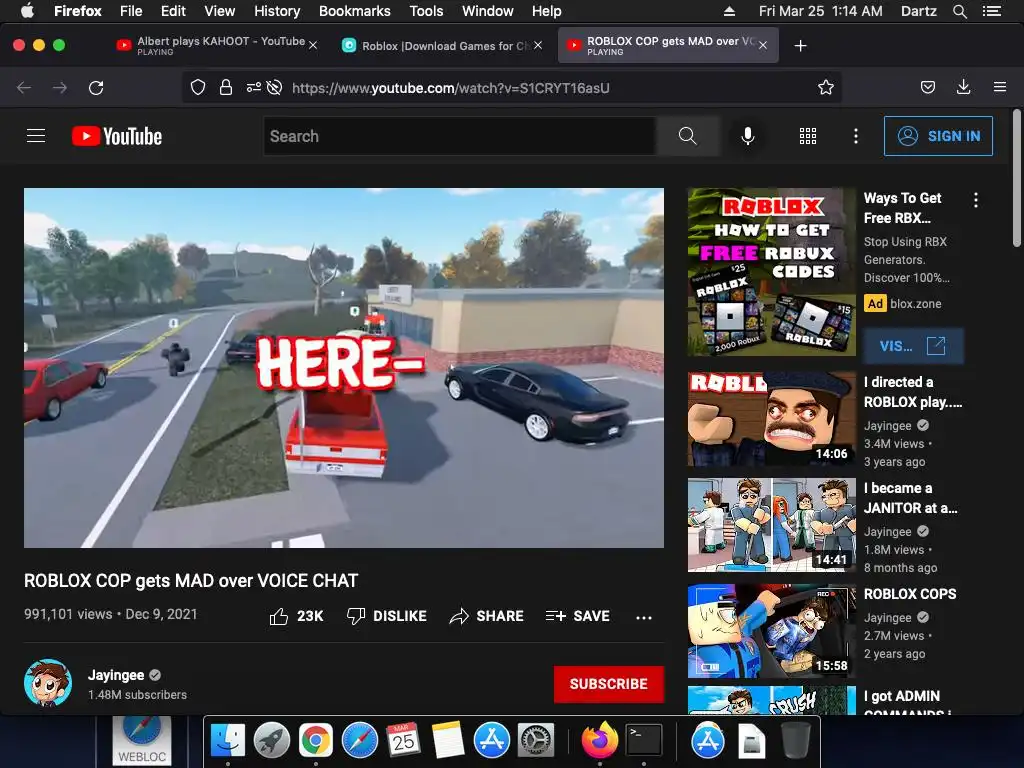Open the free Robux codes ad thumbnail
This screenshot has height=768, width=1024.
pos(772,272)
